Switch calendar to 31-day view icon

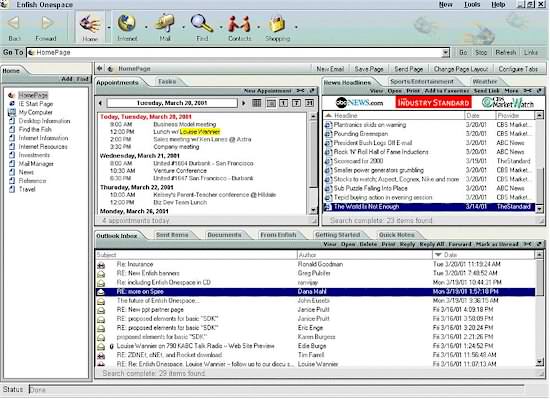[x=309, y=103]
